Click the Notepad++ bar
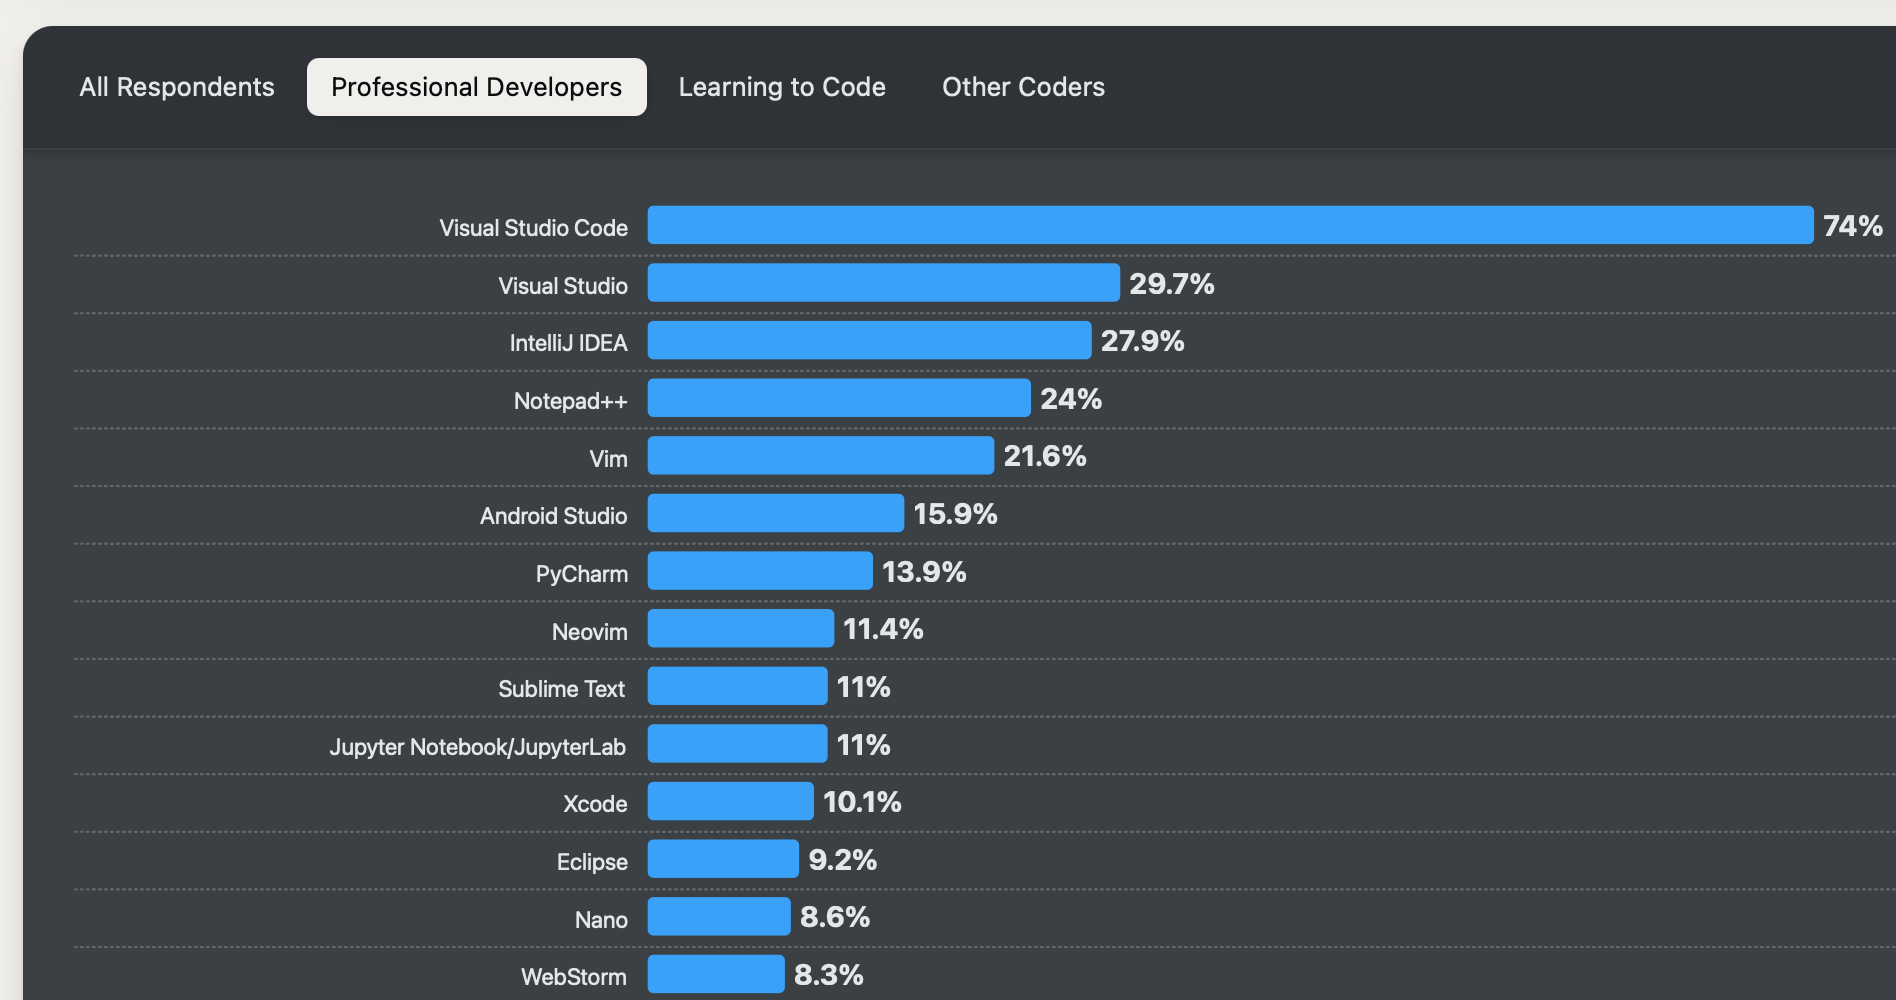 pos(839,398)
